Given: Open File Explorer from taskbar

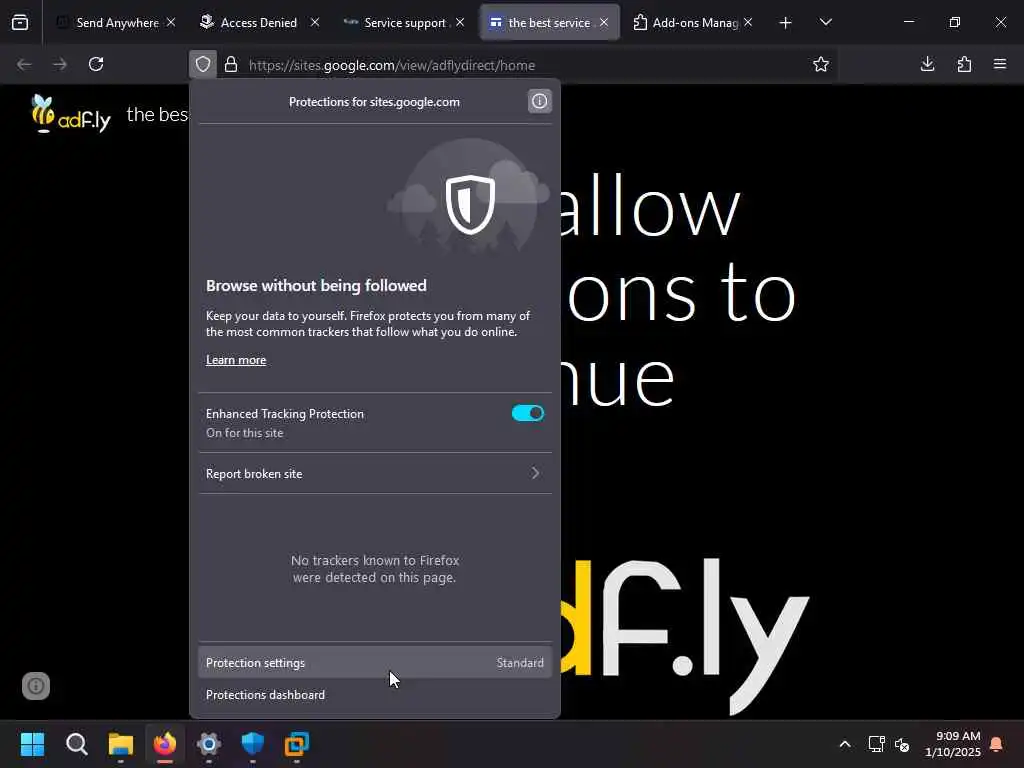Looking at the screenshot, I should (x=120, y=744).
